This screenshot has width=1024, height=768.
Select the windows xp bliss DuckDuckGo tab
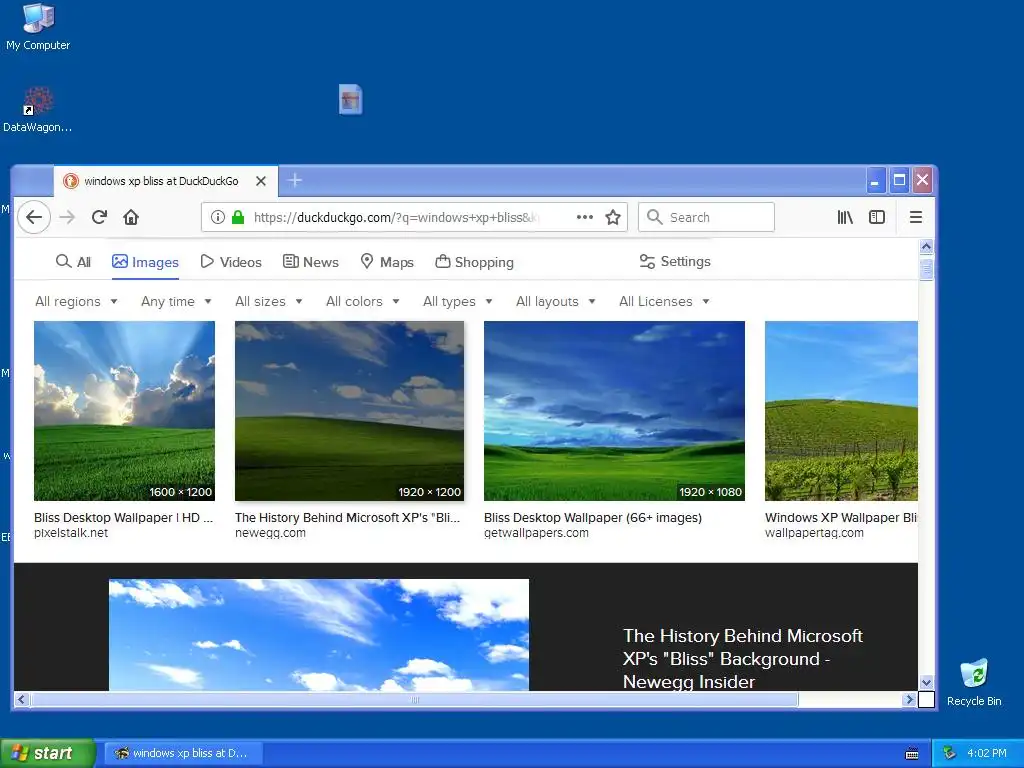point(166,181)
